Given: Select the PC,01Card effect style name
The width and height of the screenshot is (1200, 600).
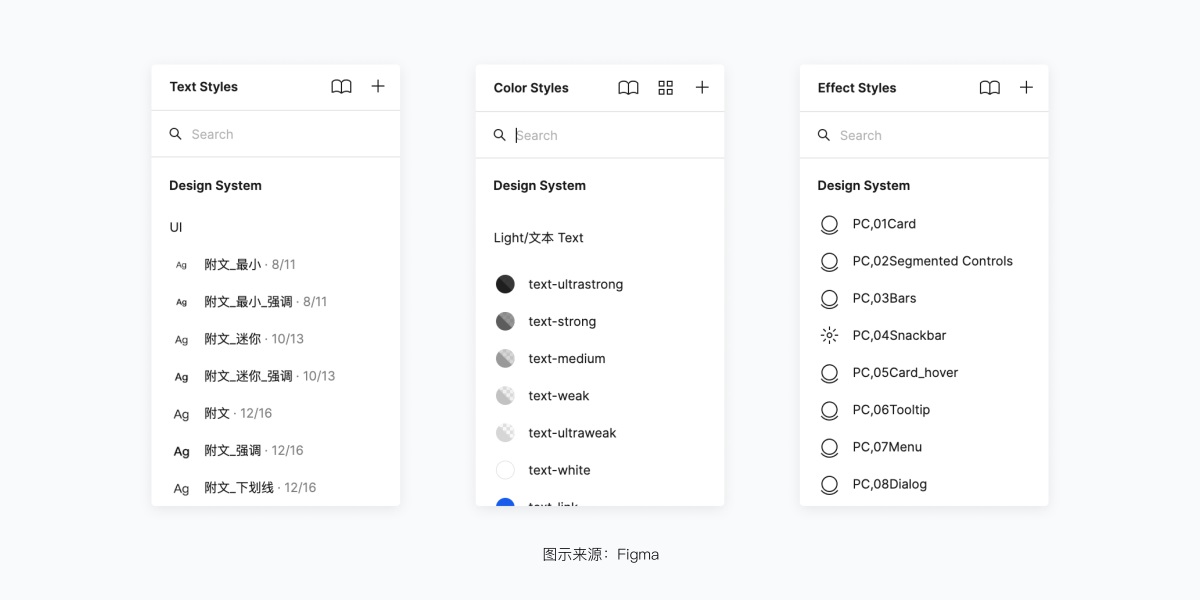Looking at the screenshot, I should 884,224.
